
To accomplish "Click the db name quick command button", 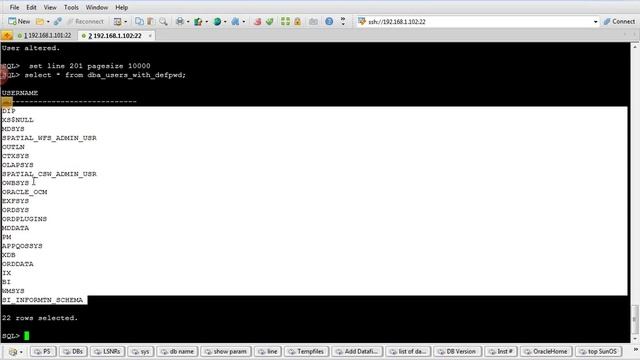I will [x=178, y=351].
